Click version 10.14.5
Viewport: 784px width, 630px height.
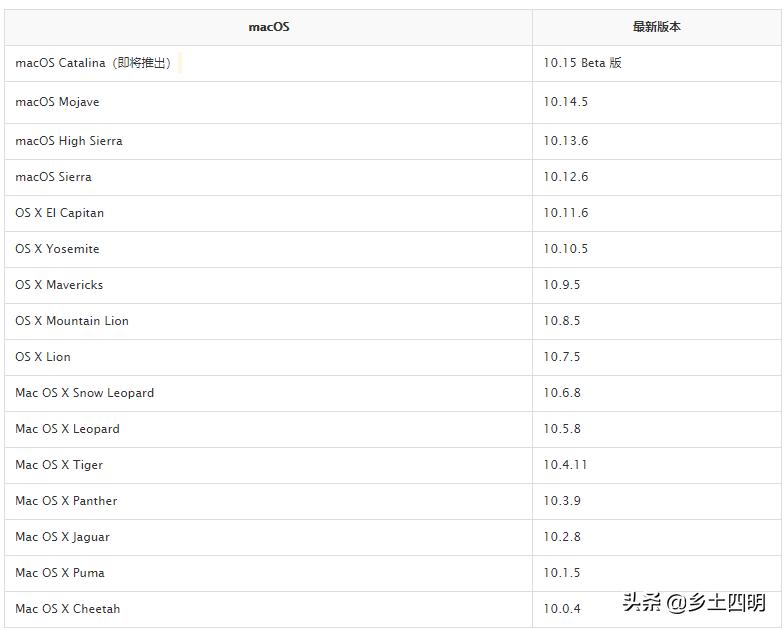[566, 102]
